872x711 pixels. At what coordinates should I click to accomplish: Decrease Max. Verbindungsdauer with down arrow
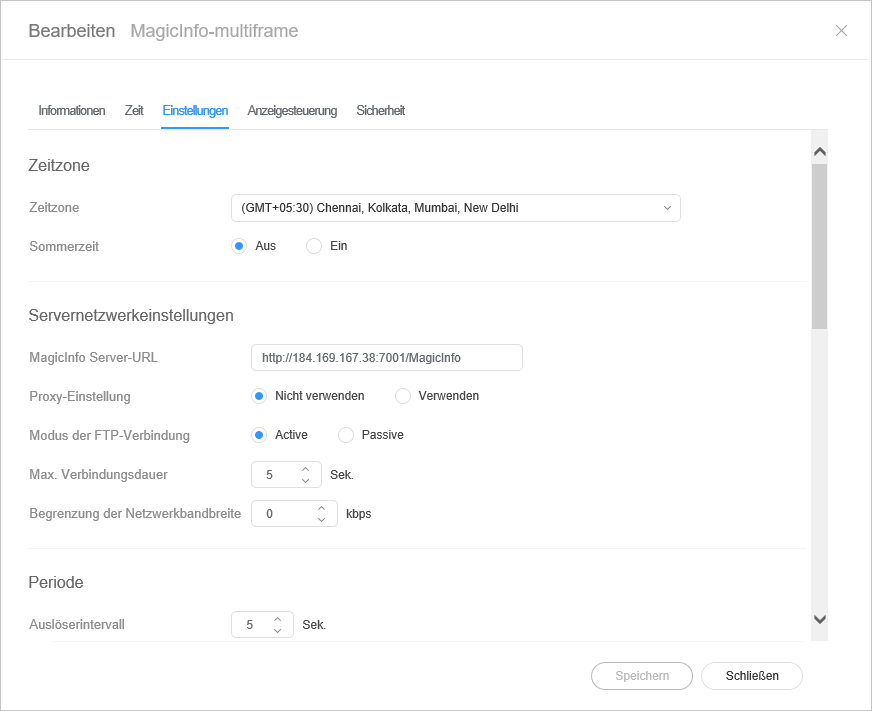[x=306, y=481]
